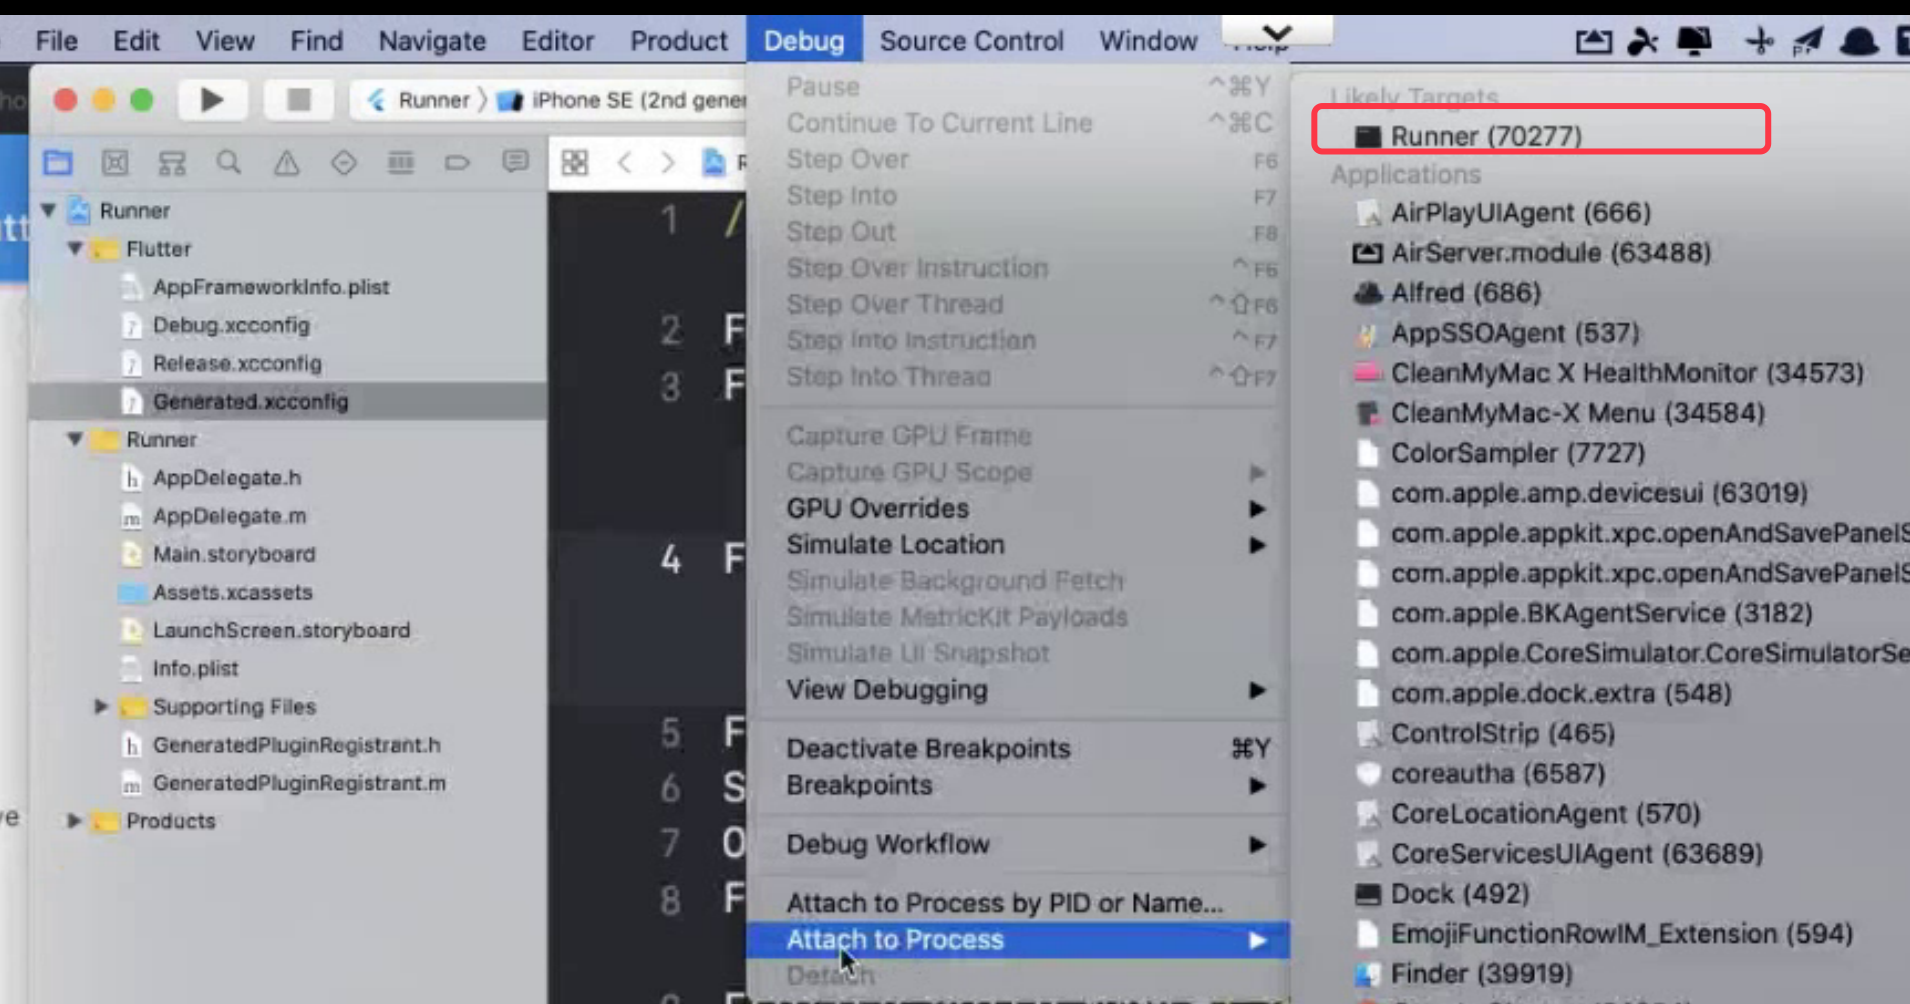The height and width of the screenshot is (1004, 1910).
Task: Expand the Products folder
Action: [x=74, y=820]
